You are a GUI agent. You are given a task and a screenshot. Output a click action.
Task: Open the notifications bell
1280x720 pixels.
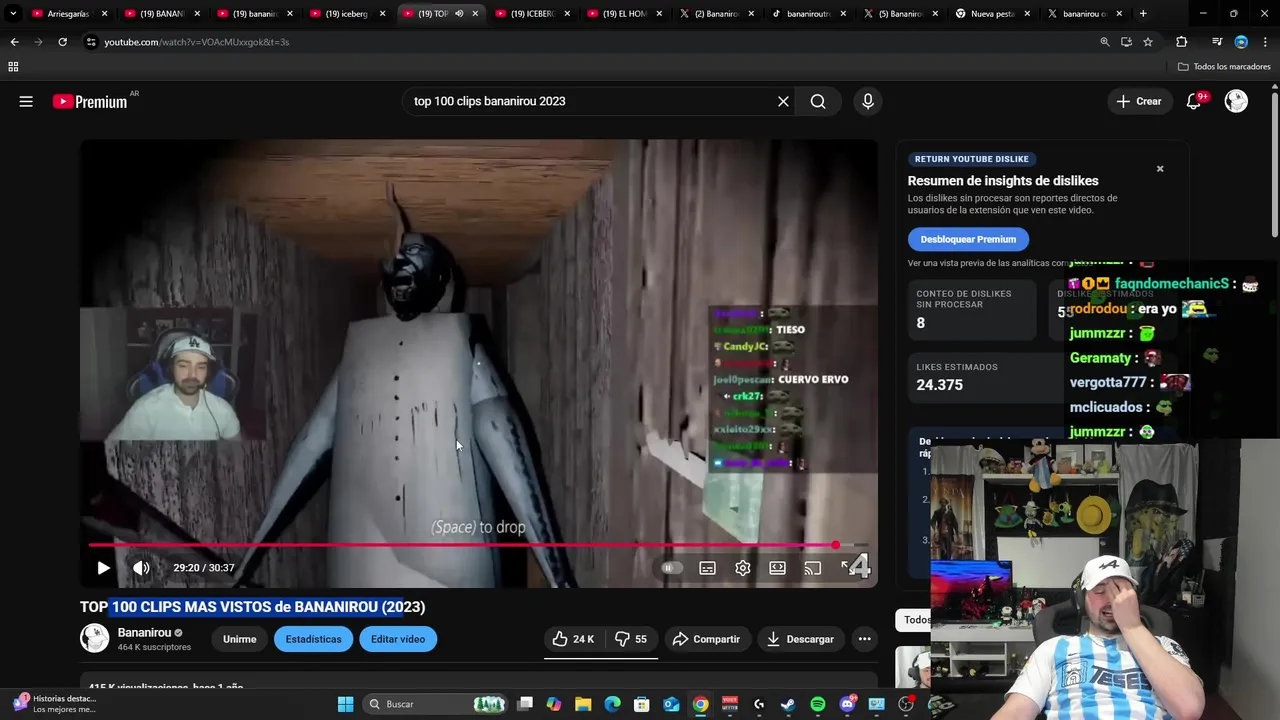[x=1194, y=101]
